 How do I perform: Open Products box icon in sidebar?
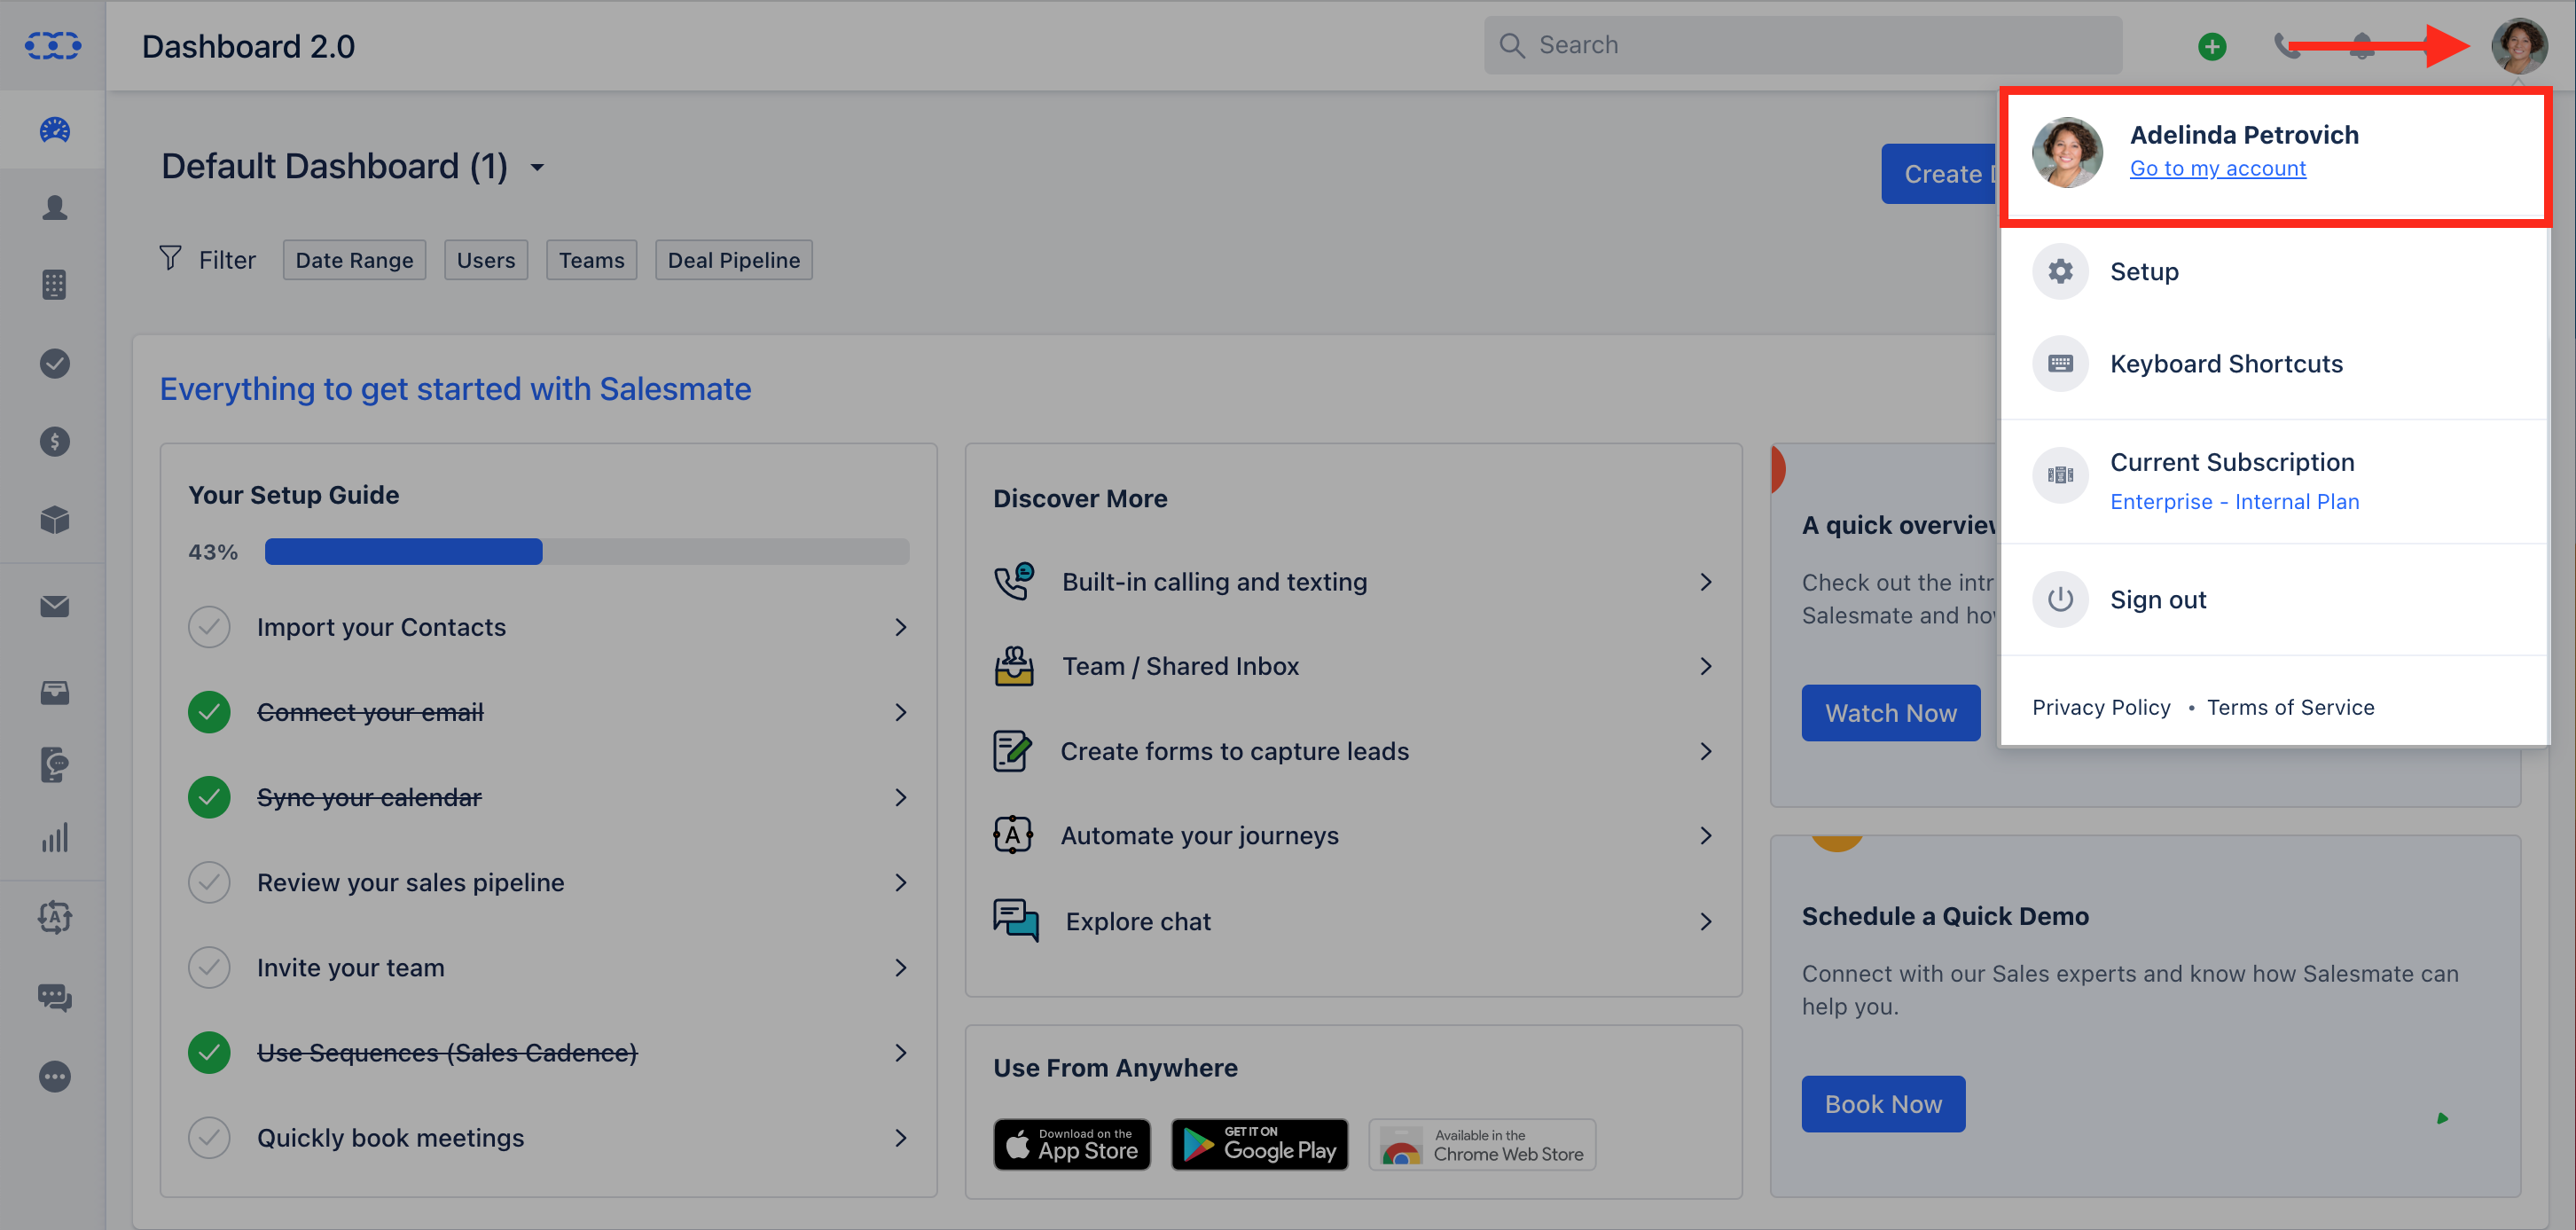point(54,519)
